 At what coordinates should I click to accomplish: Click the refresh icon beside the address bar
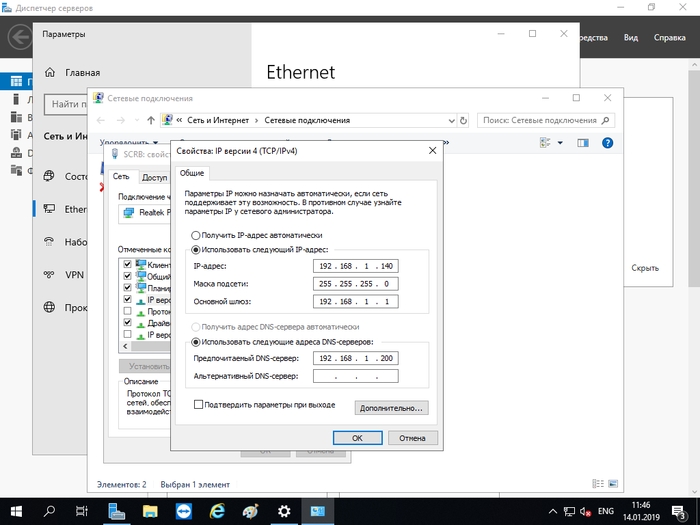pyautogui.click(x=461, y=120)
